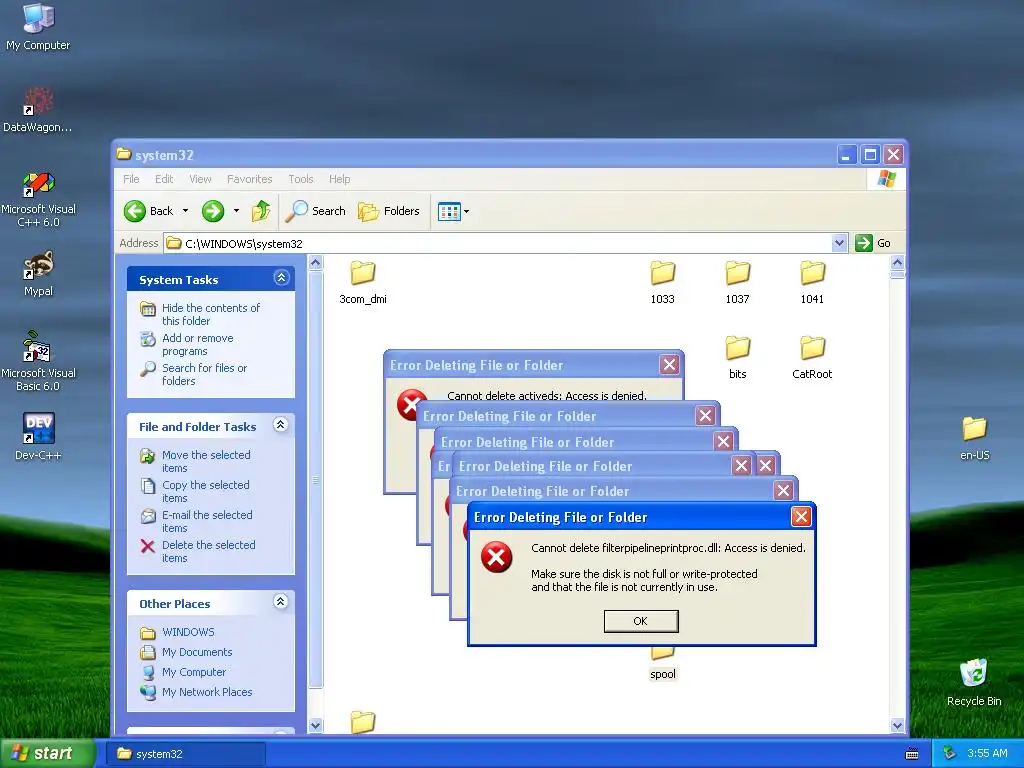This screenshot has height=768, width=1024.
Task: Click the Go button
Action: click(873, 243)
